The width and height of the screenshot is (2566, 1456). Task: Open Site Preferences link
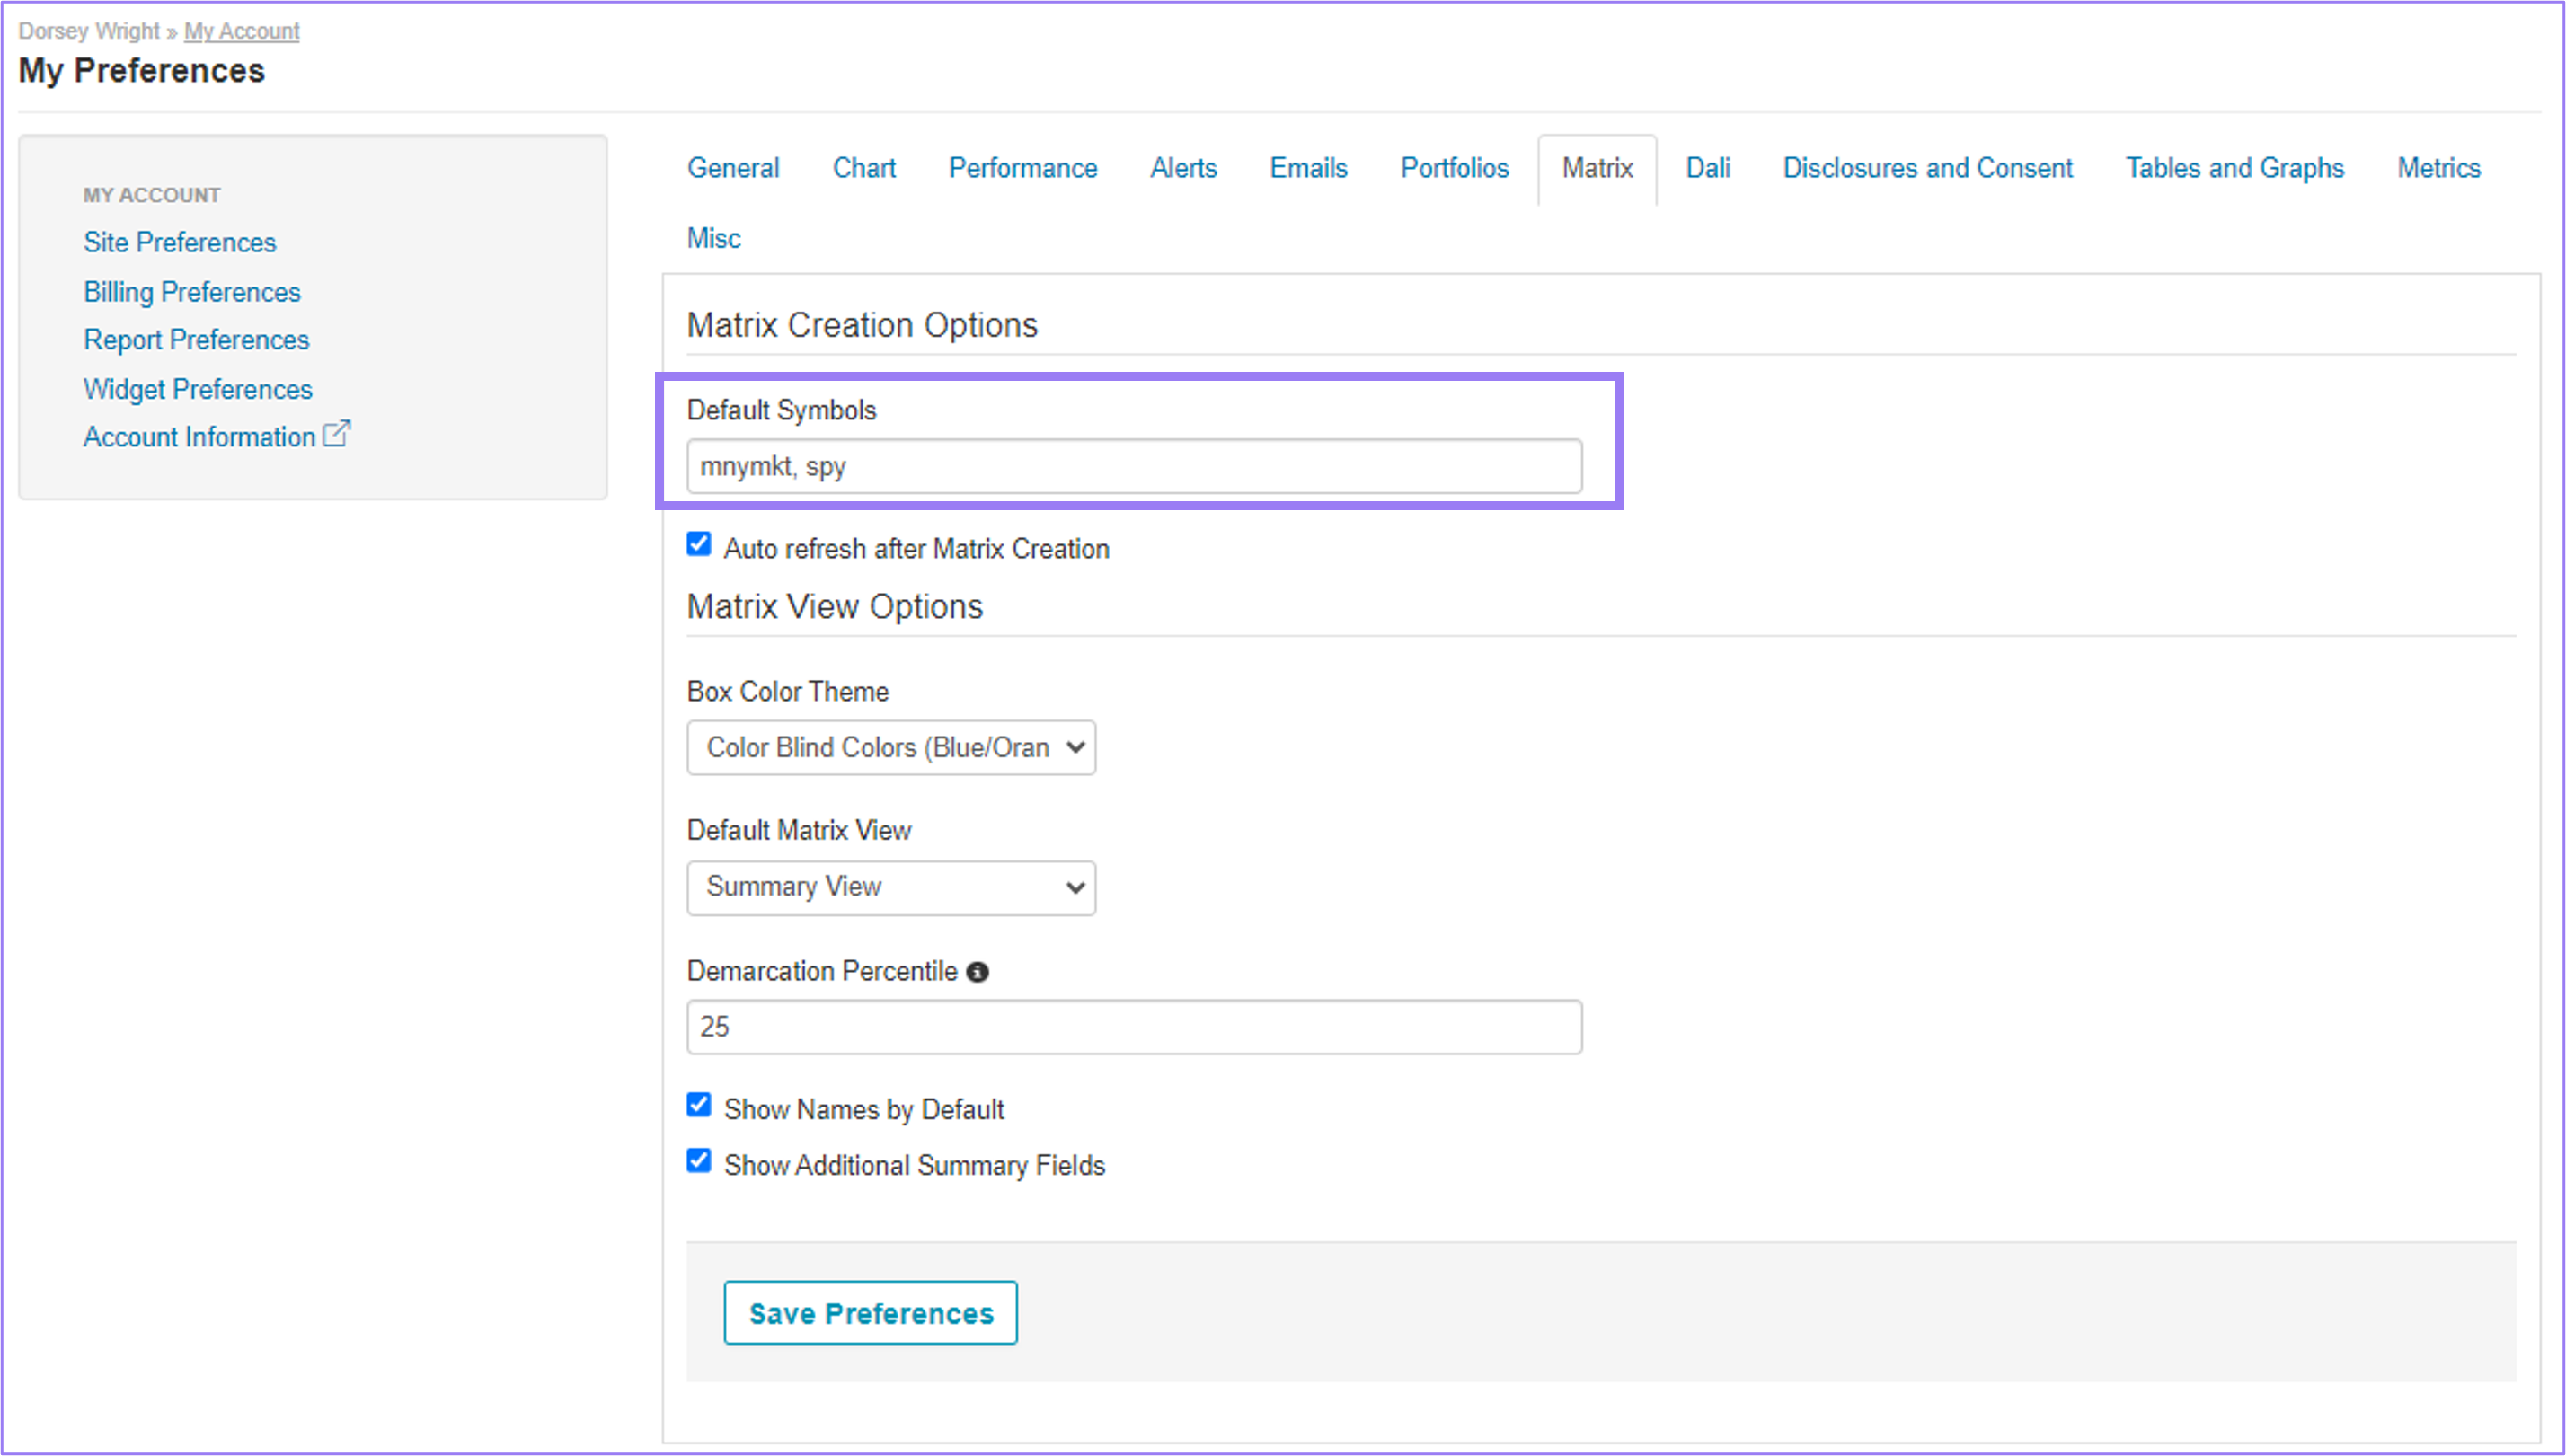tap(180, 242)
